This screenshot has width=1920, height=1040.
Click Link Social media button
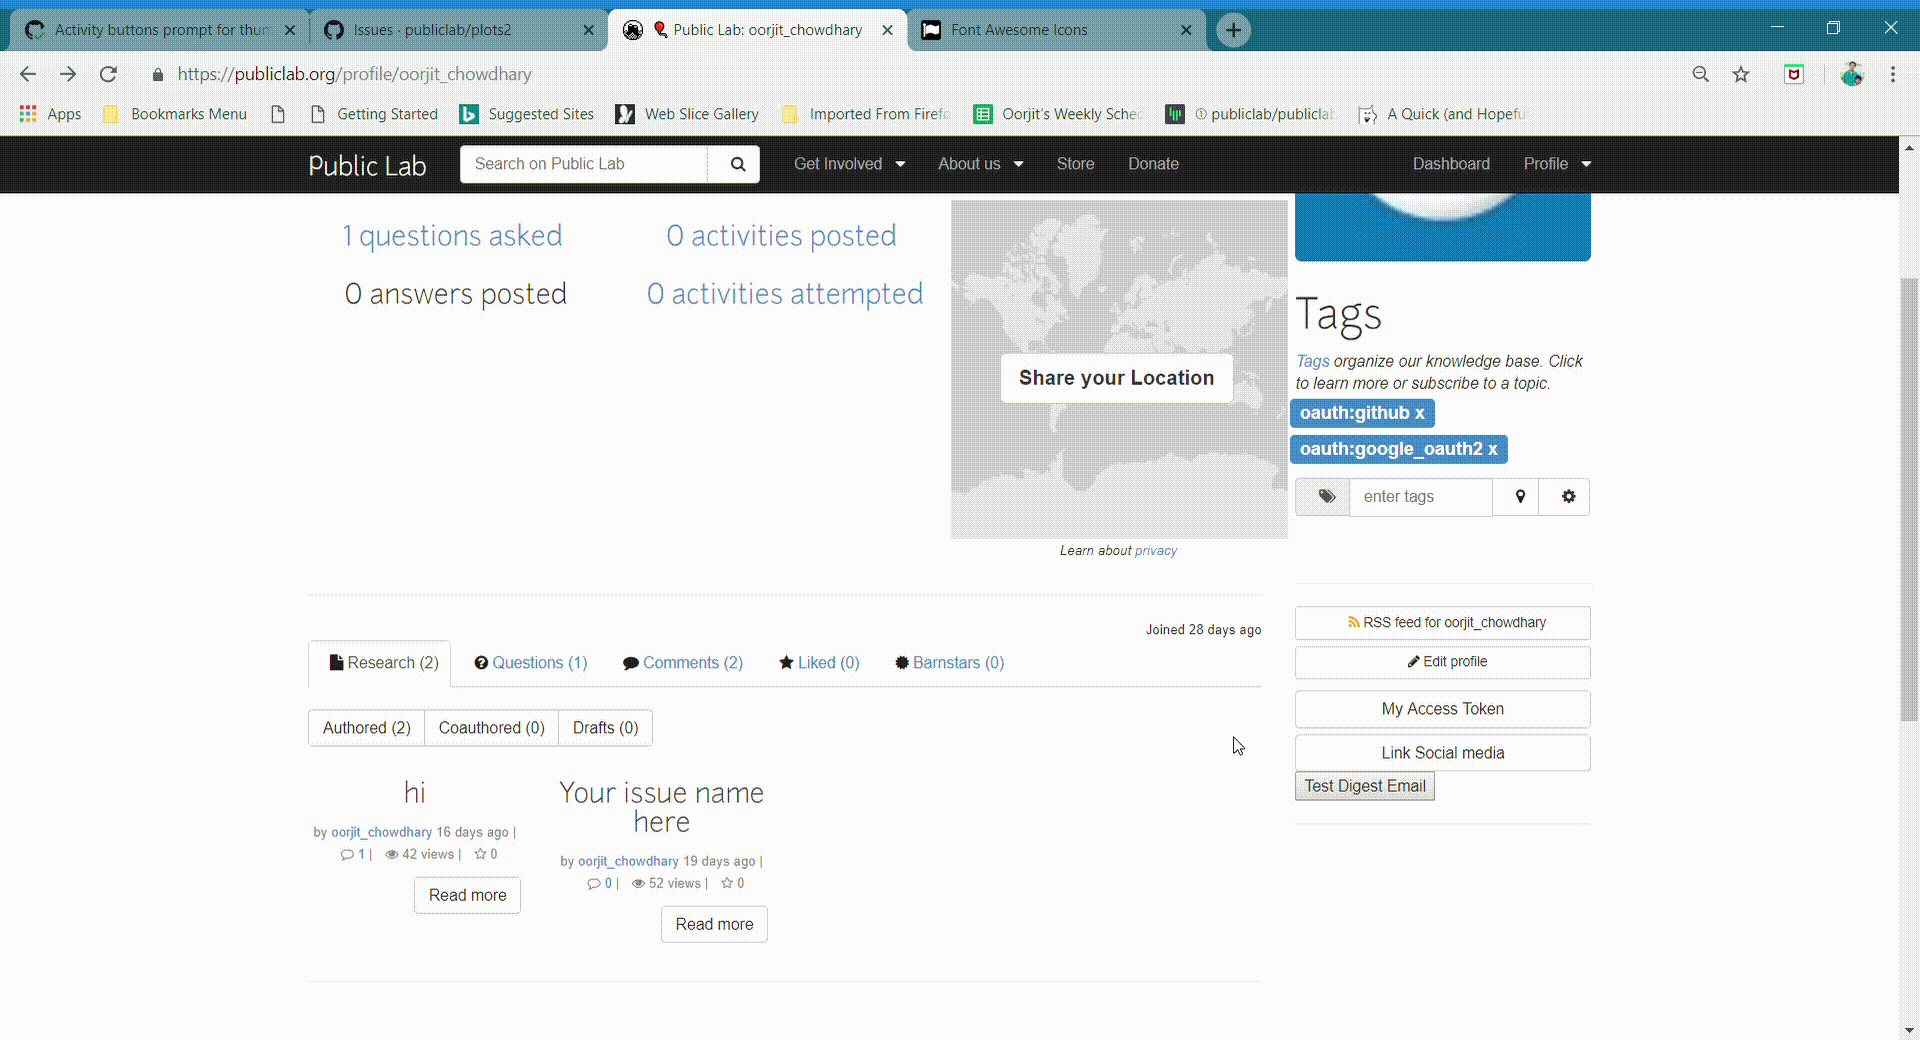pyautogui.click(x=1442, y=753)
